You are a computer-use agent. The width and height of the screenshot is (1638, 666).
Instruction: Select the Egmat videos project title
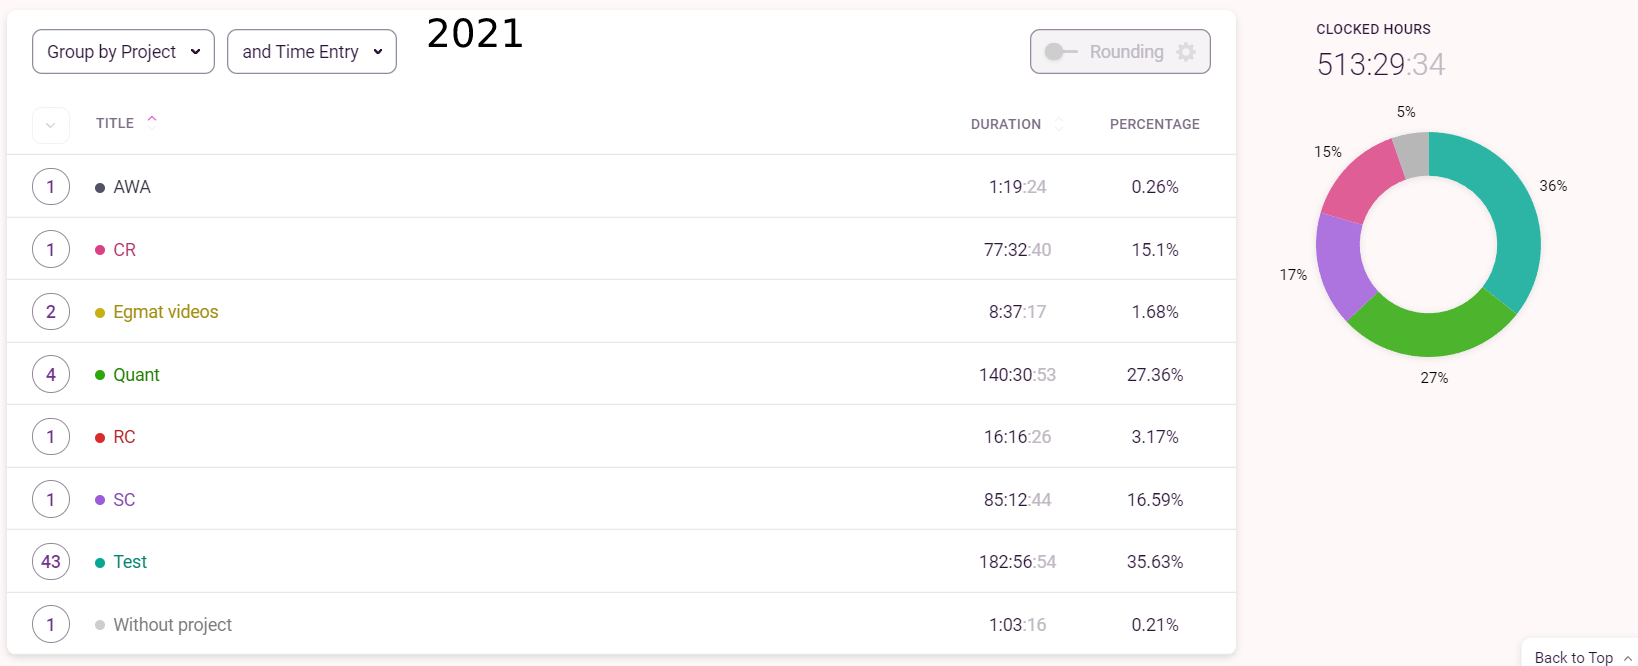165,312
